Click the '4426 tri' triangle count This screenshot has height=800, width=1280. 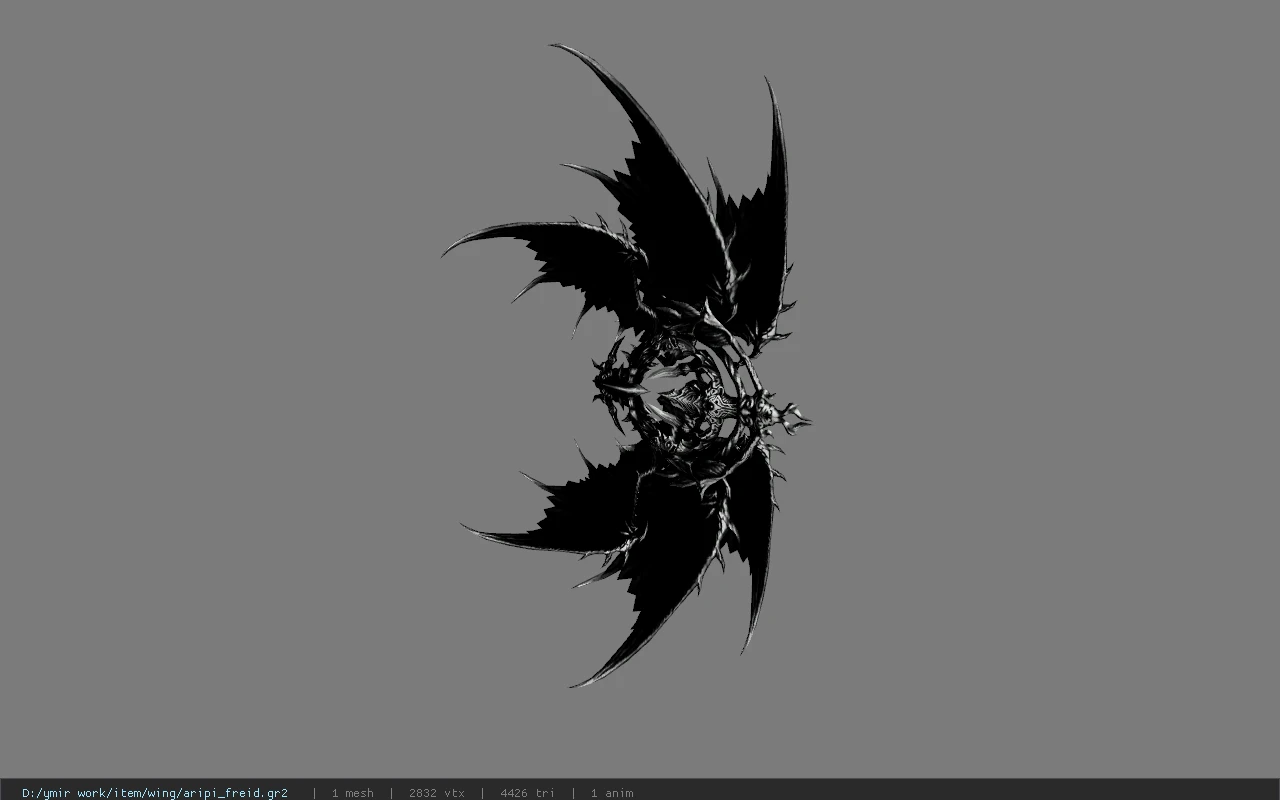pos(527,792)
